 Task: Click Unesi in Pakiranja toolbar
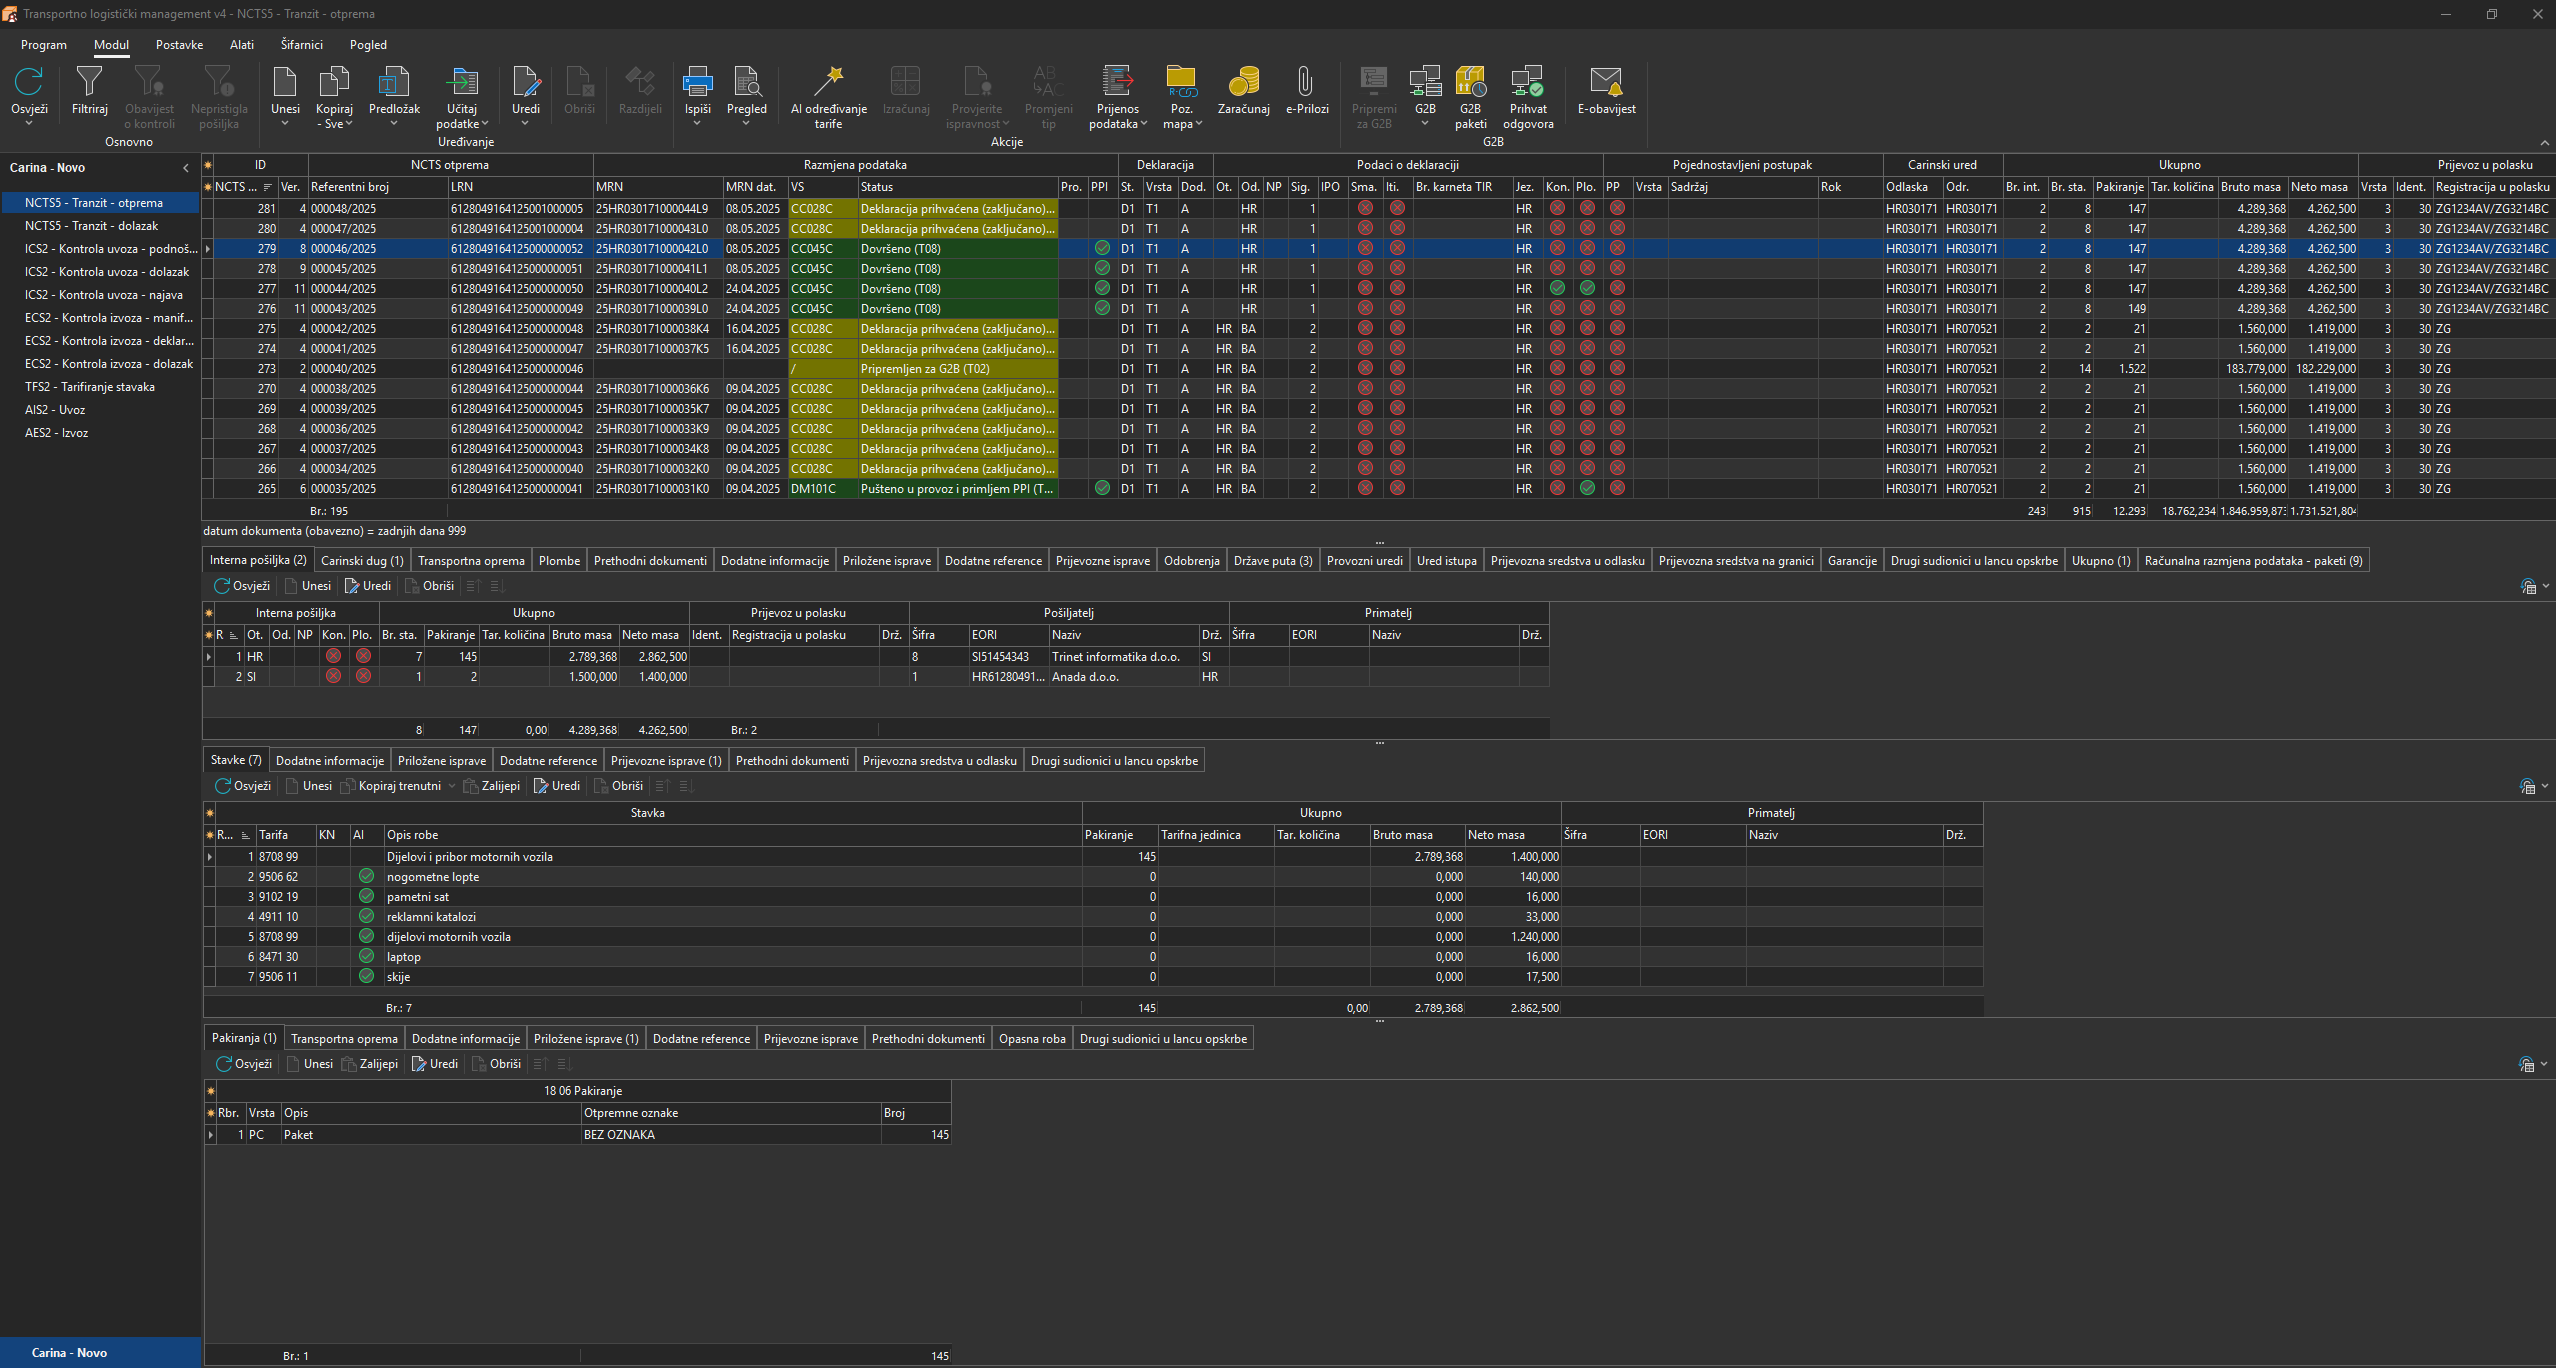[310, 1064]
